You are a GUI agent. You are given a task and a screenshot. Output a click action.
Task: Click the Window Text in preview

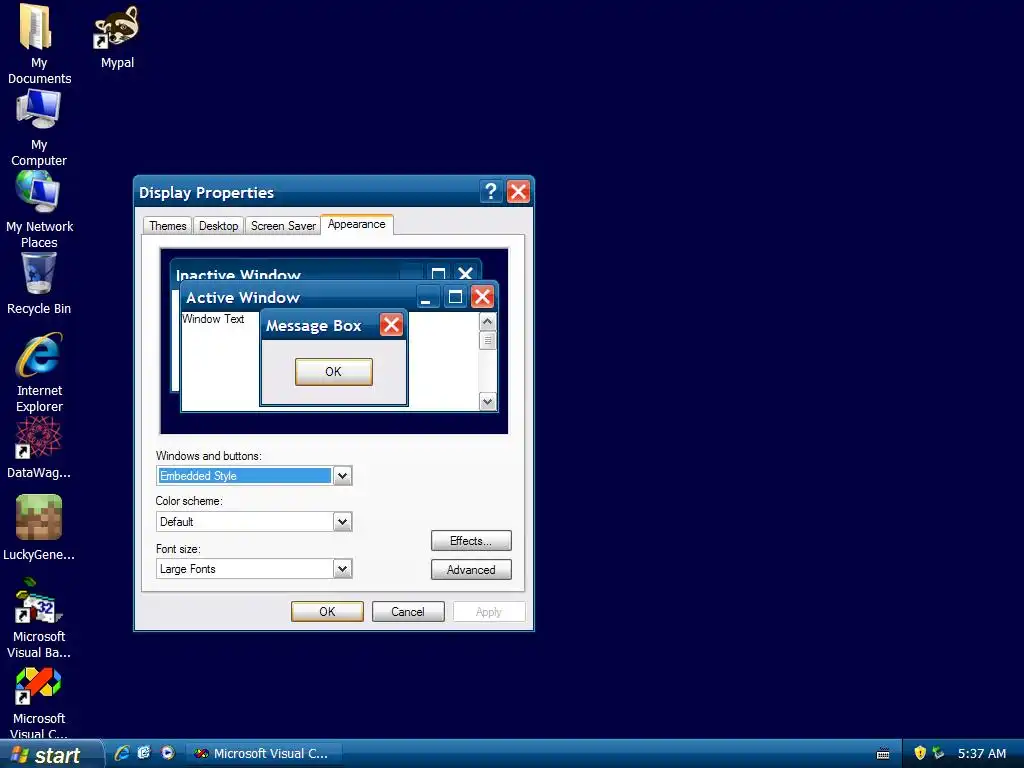tap(213, 319)
